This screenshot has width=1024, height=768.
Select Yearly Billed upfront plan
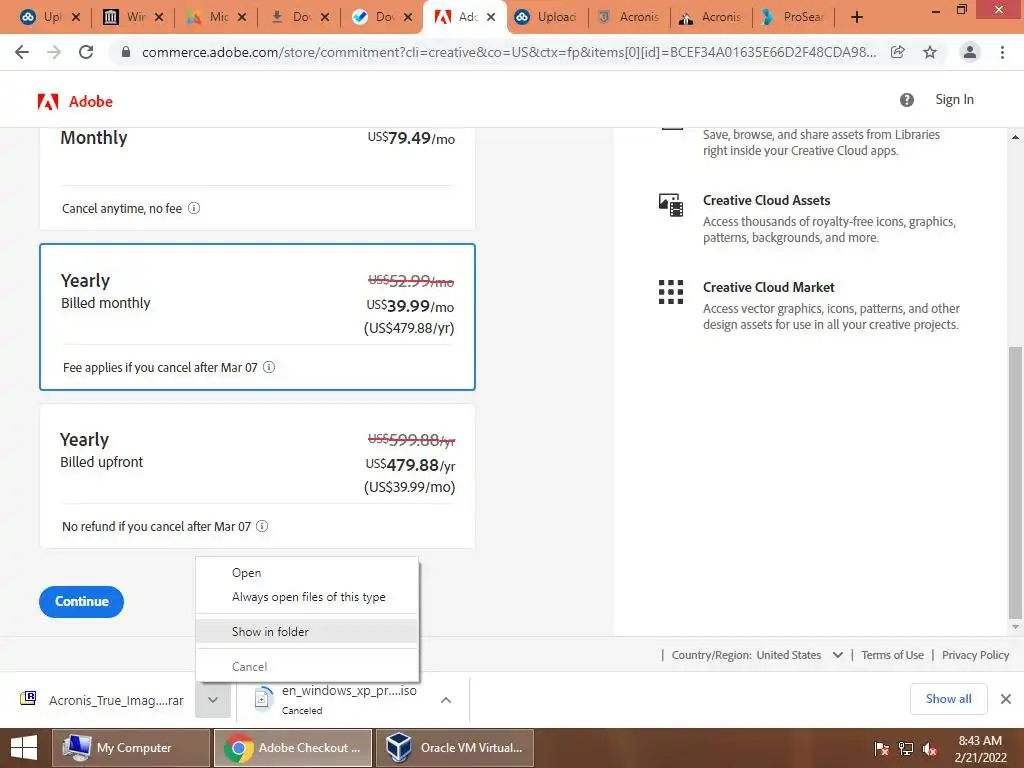(x=257, y=476)
